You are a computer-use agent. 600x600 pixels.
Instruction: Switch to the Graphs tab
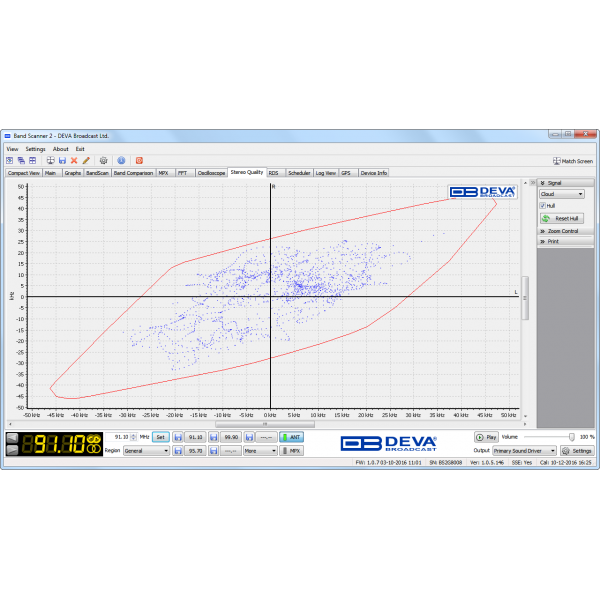coord(73,173)
